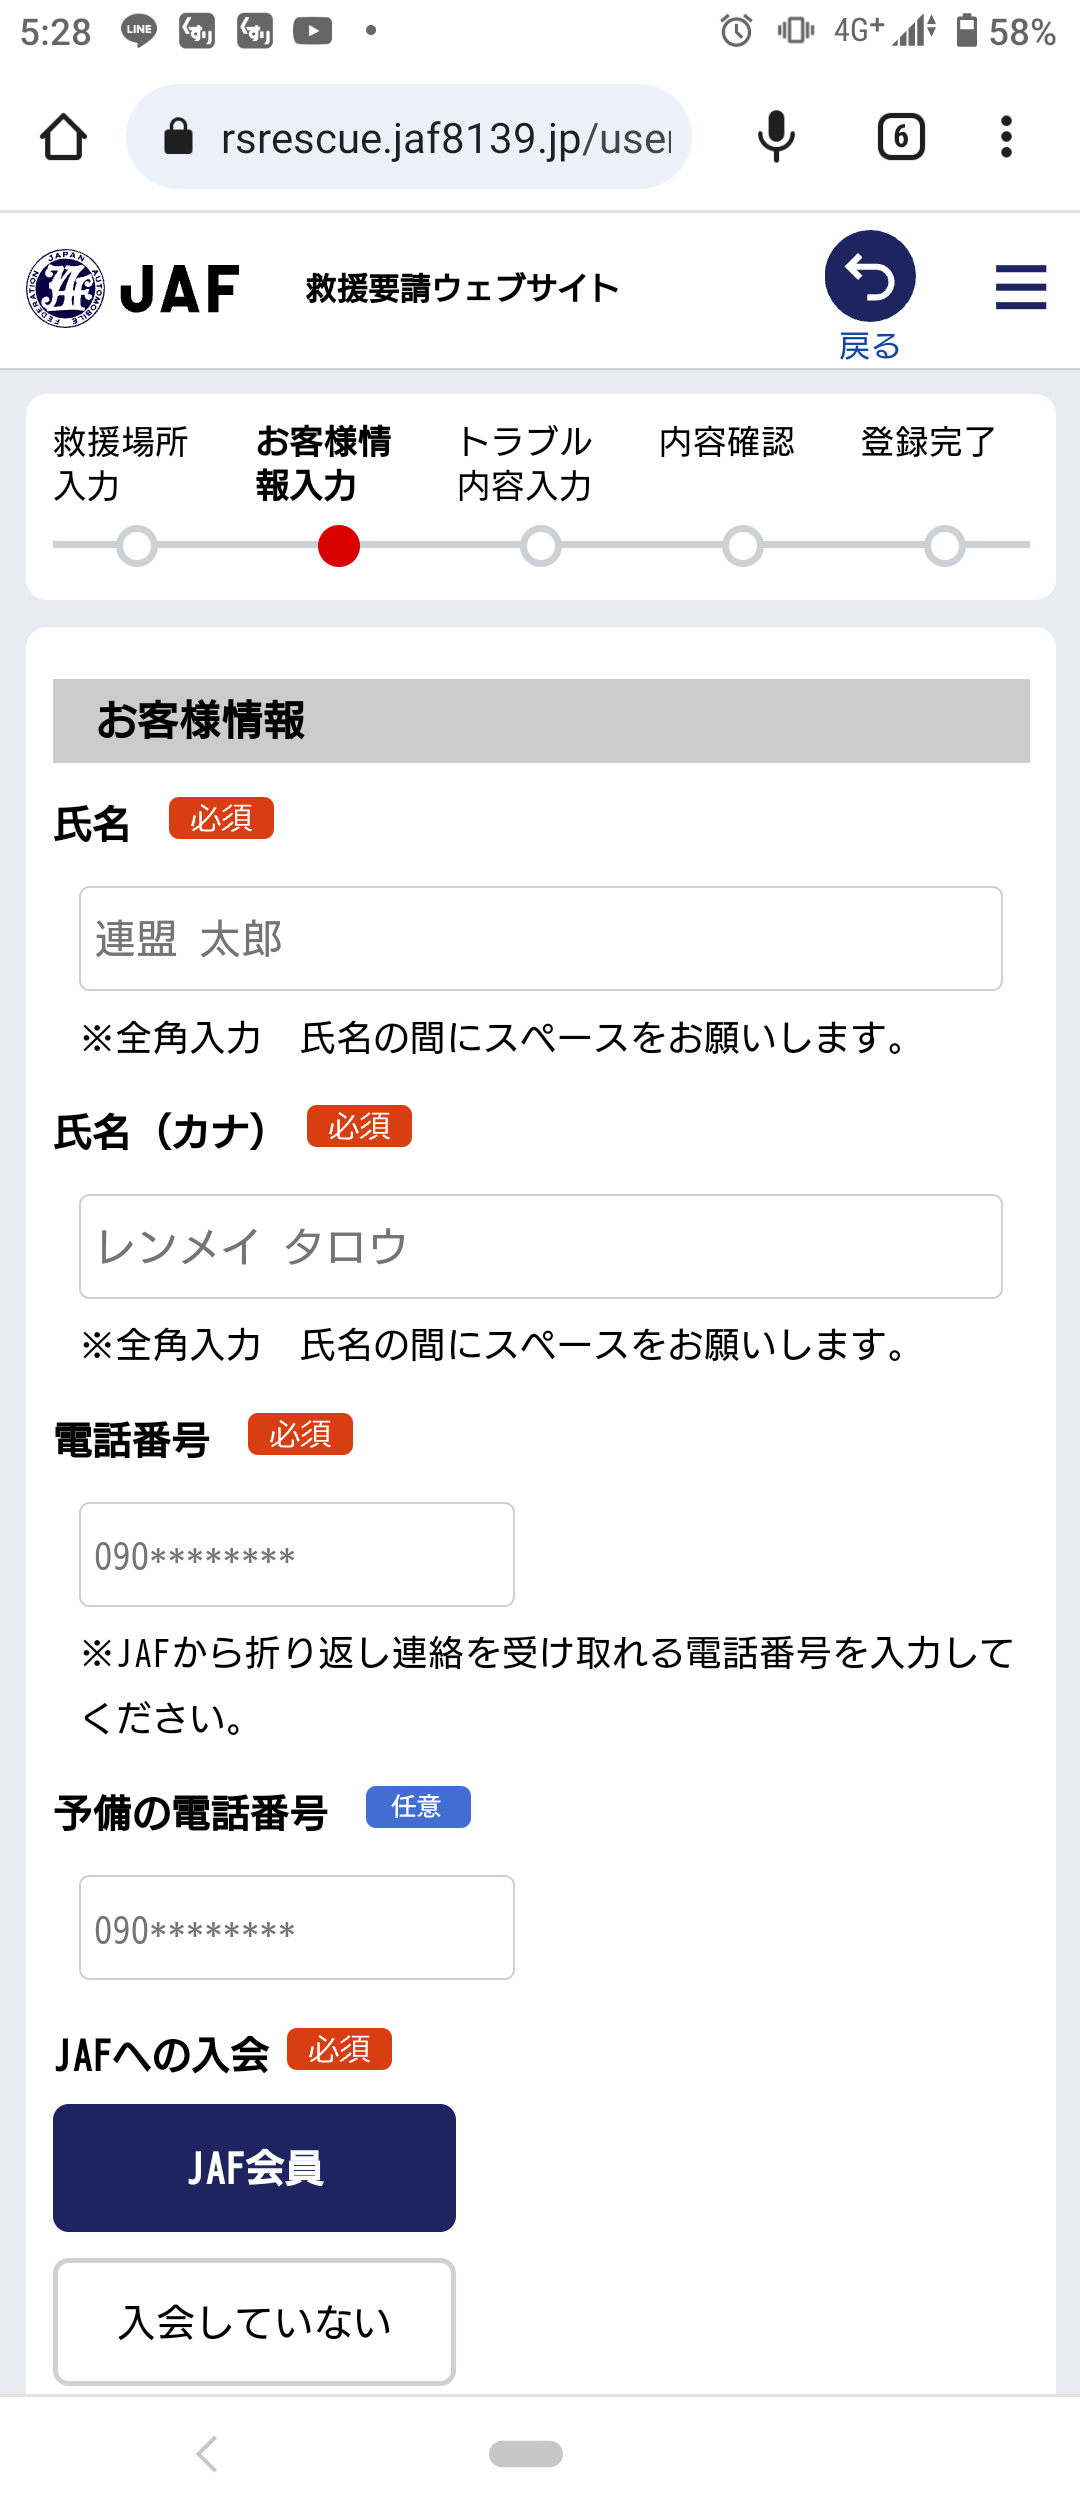Tap the microphone voice search icon
1080x2520 pixels.
tap(776, 137)
